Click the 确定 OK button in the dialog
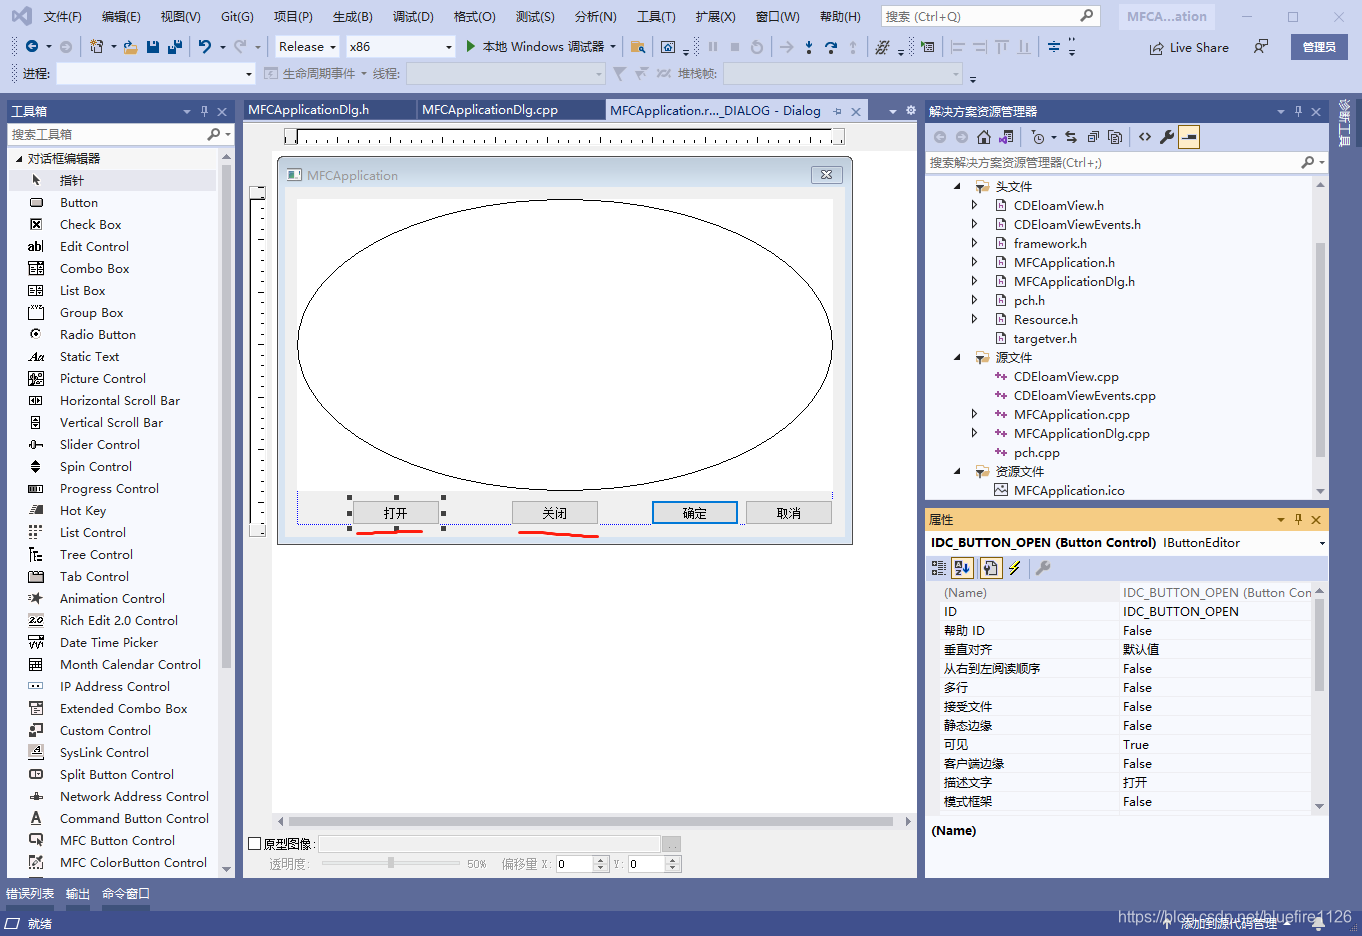 [695, 513]
